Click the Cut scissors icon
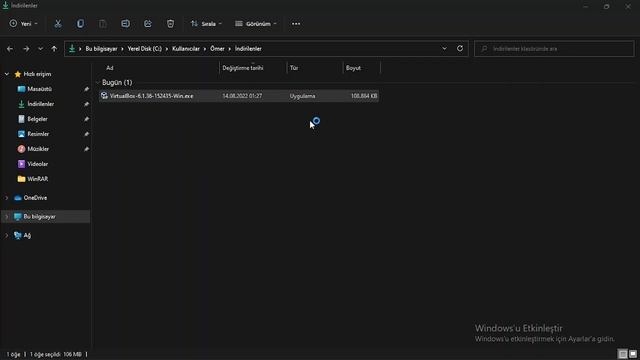Screen dimensions: 640x360 [x=58, y=24]
